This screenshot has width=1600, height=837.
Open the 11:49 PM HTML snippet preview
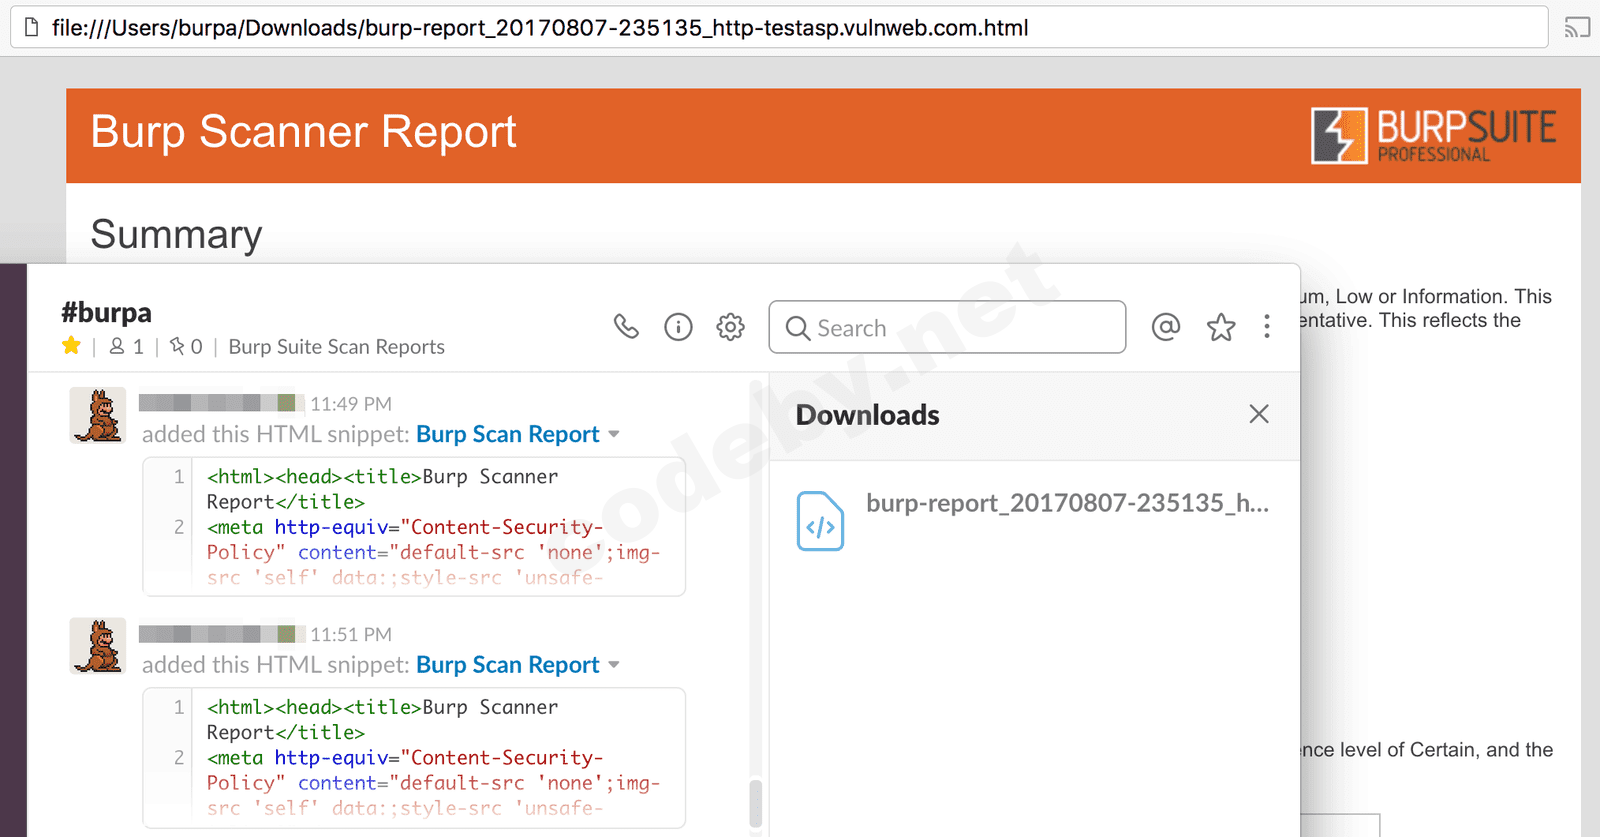tap(414, 527)
